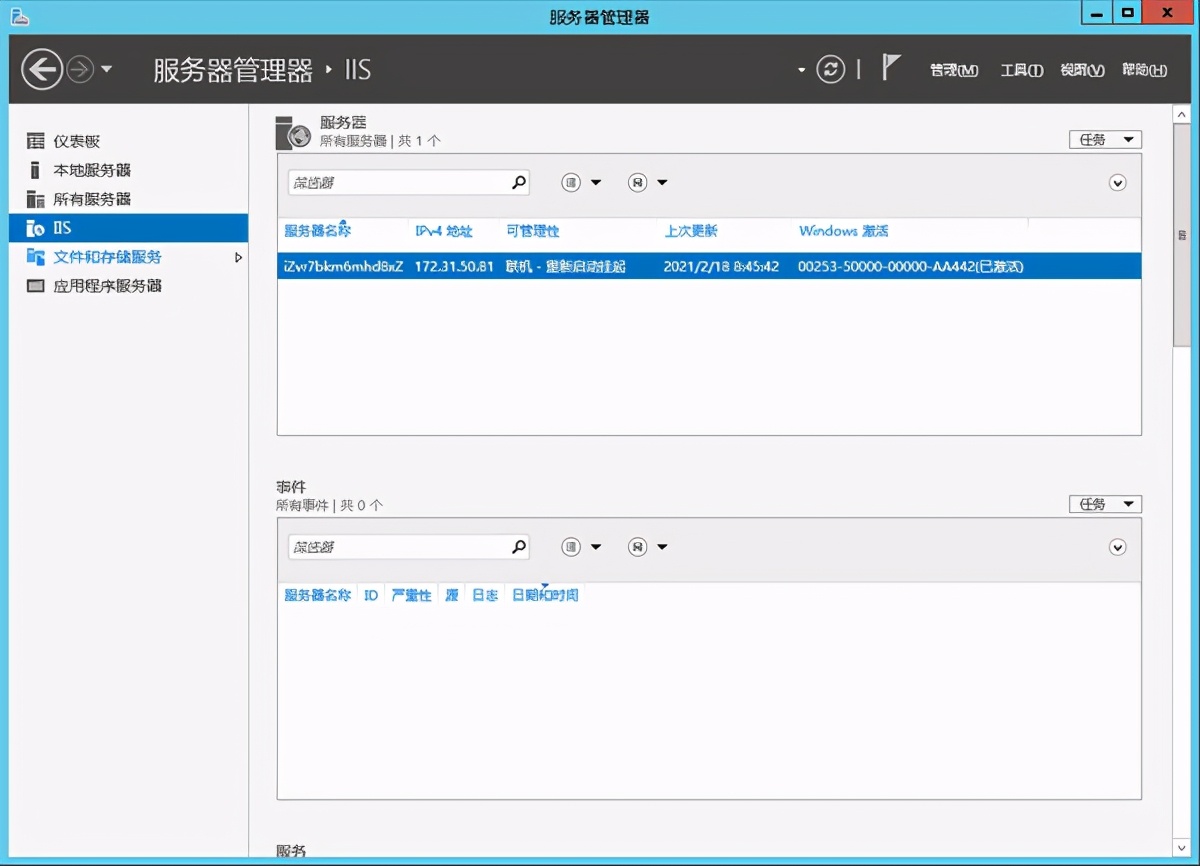Refresh Server Manager using the refresh icon
The image size is (1200, 866).
tap(830, 69)
